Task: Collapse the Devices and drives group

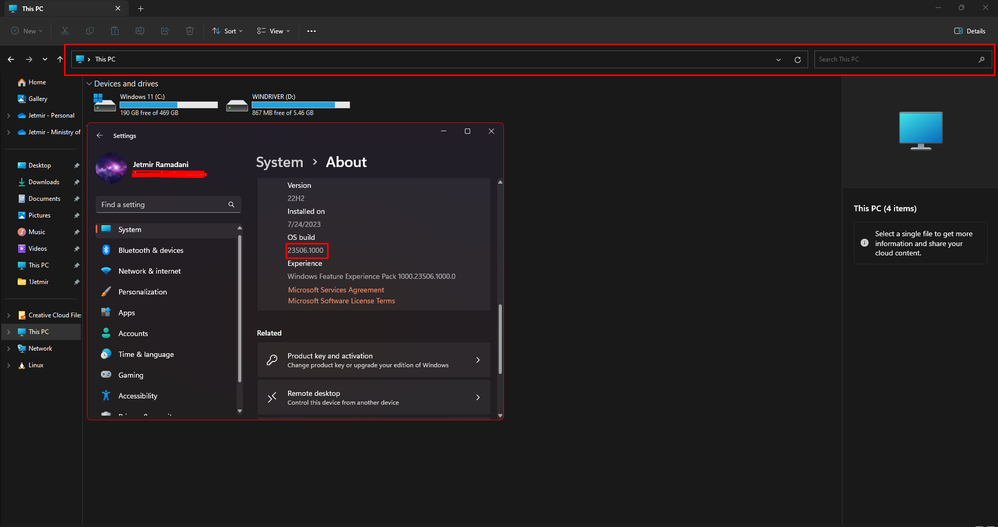Action: pyautogui.click(x=88, y=83)
